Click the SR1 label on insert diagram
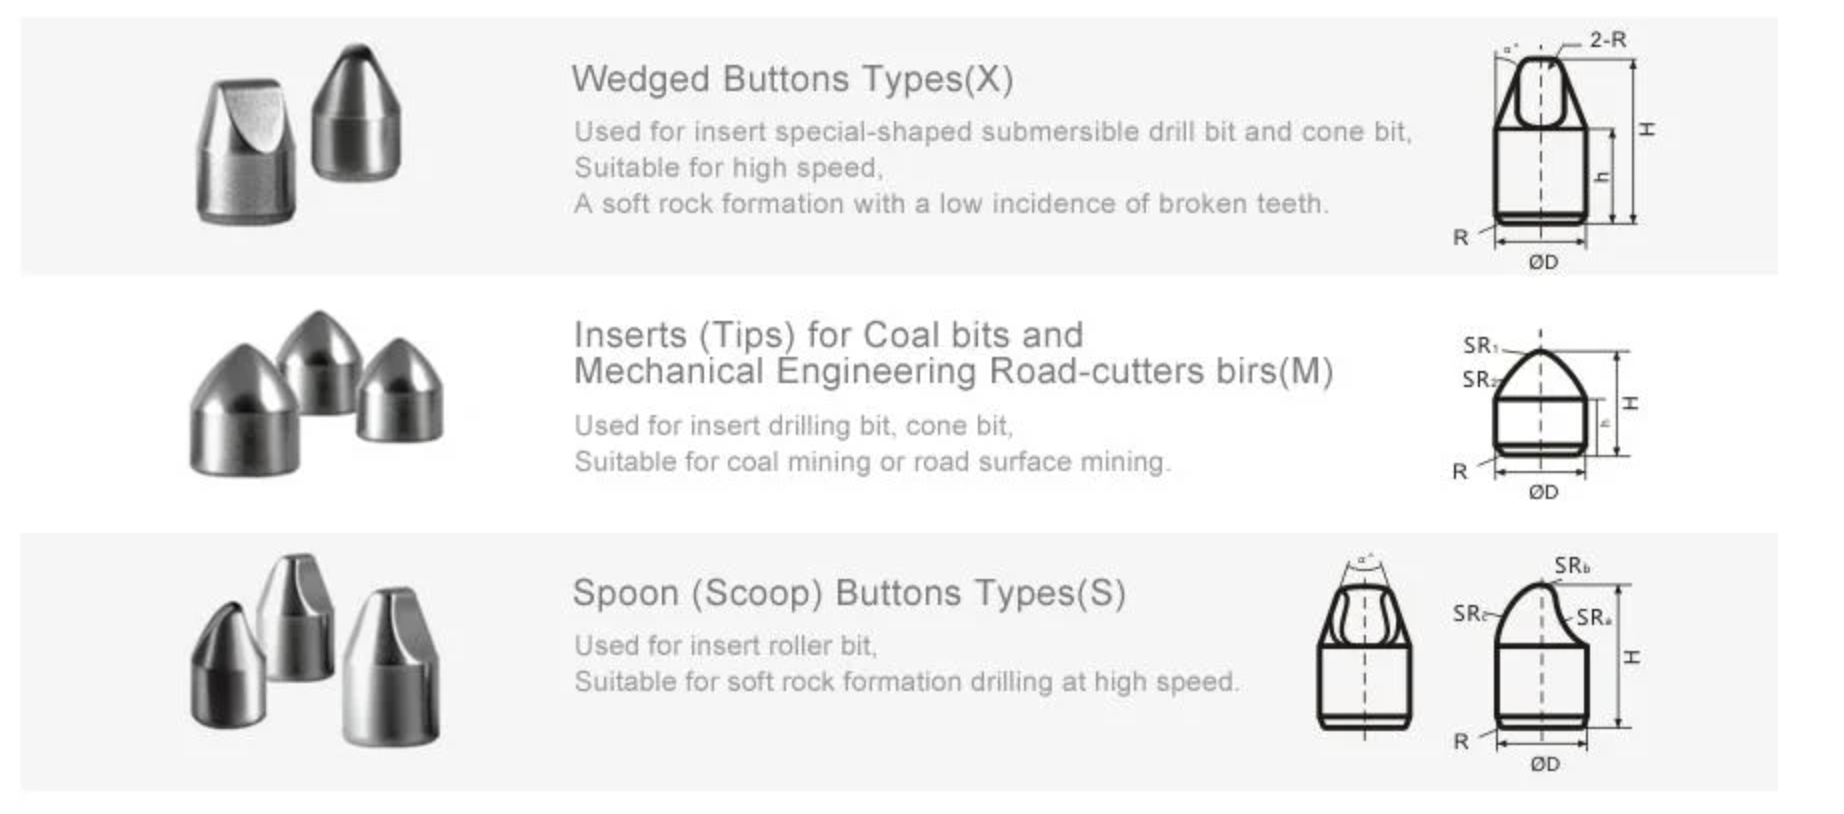Screen dimensions: 1844x814 [x=1480, y=346]
